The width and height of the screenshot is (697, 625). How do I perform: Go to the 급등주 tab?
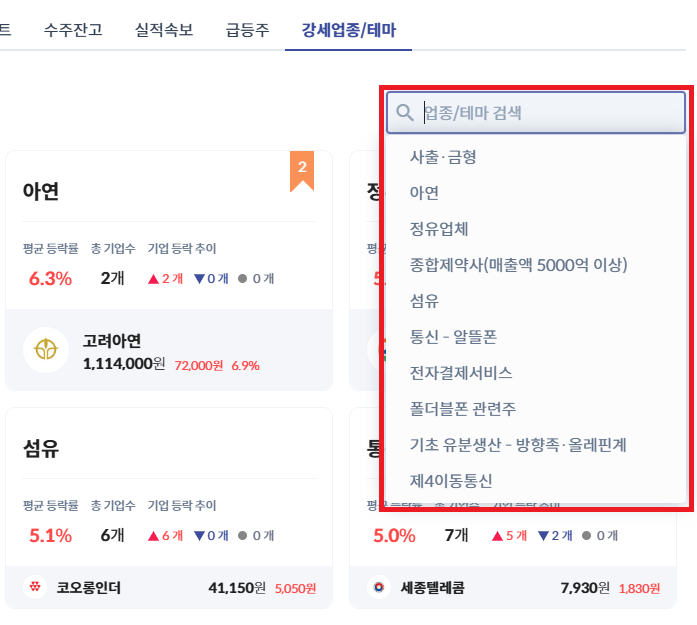point(247,29)
